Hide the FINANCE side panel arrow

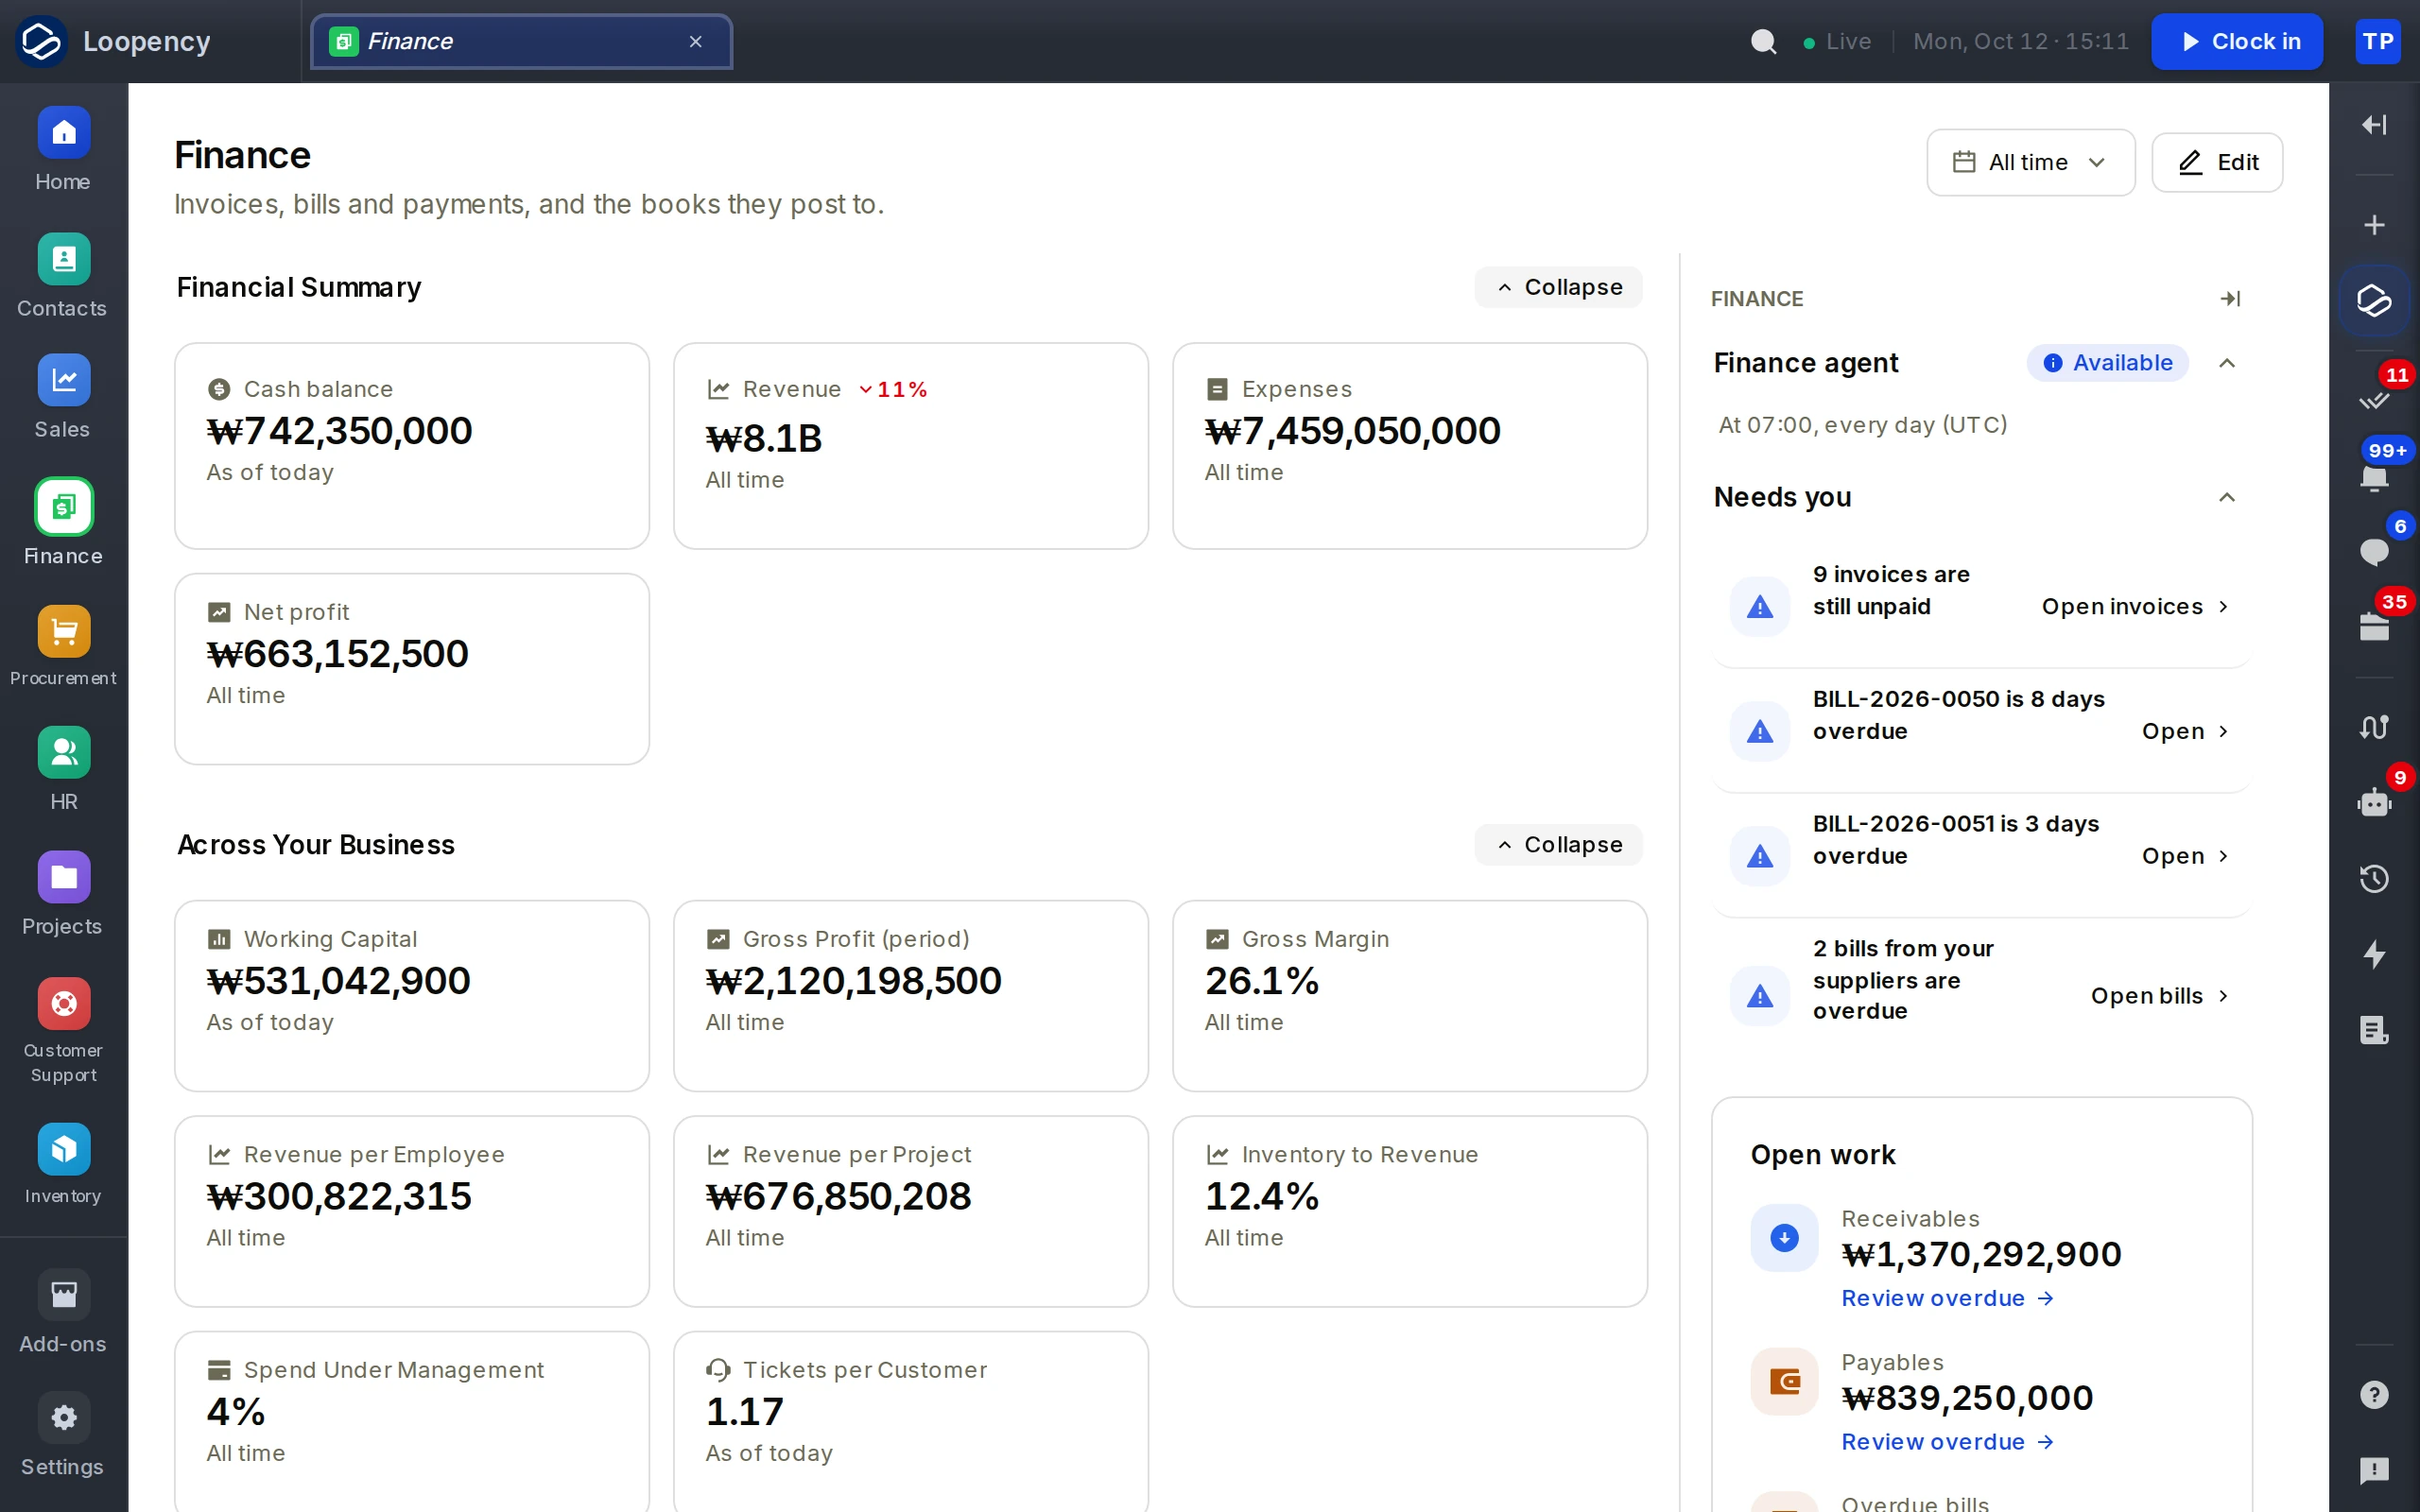2230,299
